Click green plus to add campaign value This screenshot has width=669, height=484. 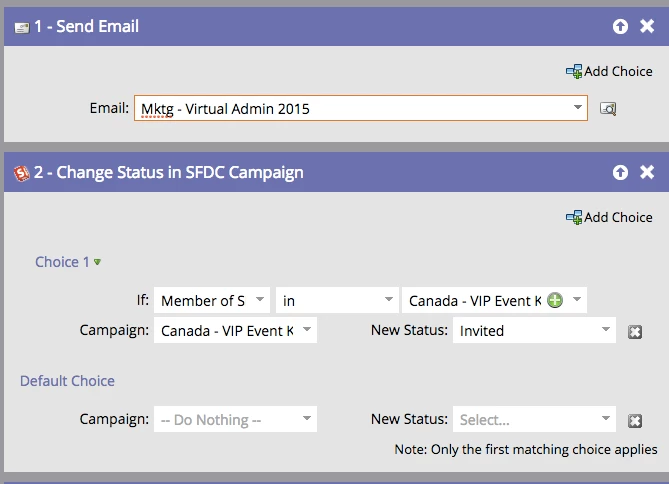click(555, 300)
